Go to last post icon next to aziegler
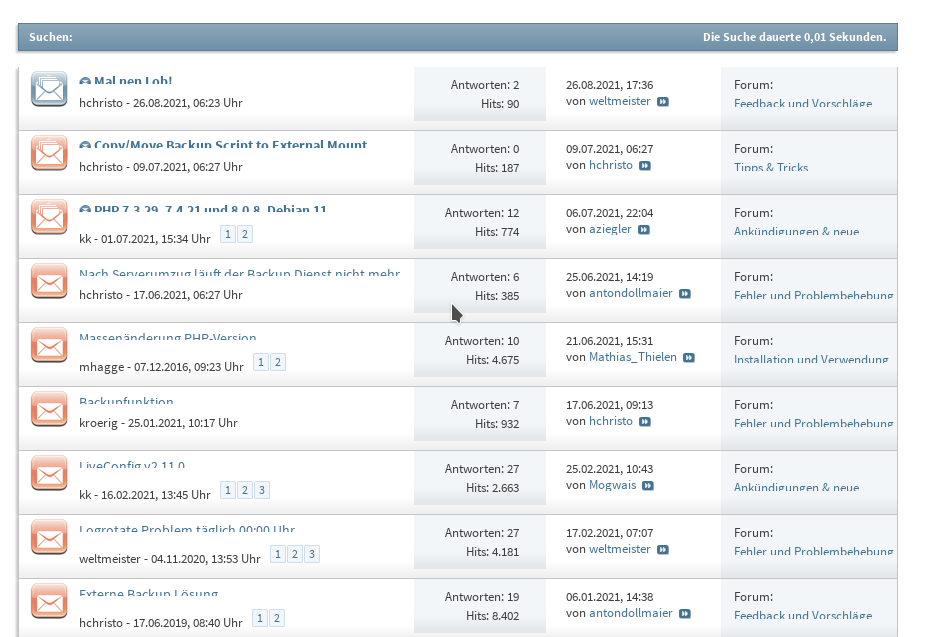This screenshot has height=637, width=927. (x=644, y=229)
